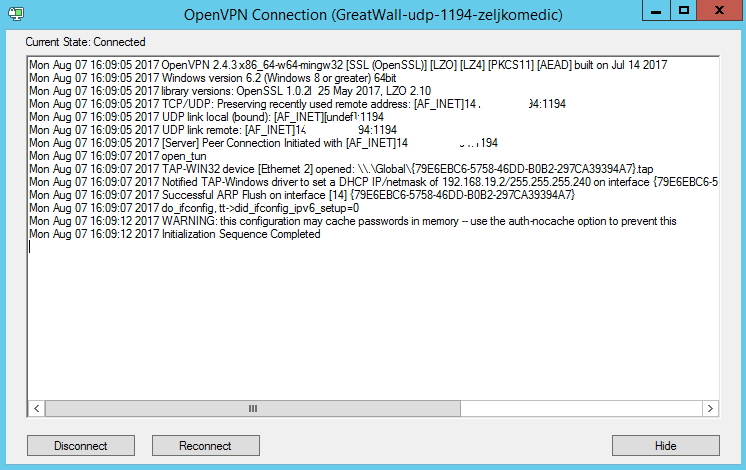The image size is (746, 470).
Task: Click the 'do_ifconfig' log line
Action: coord(194,208)
